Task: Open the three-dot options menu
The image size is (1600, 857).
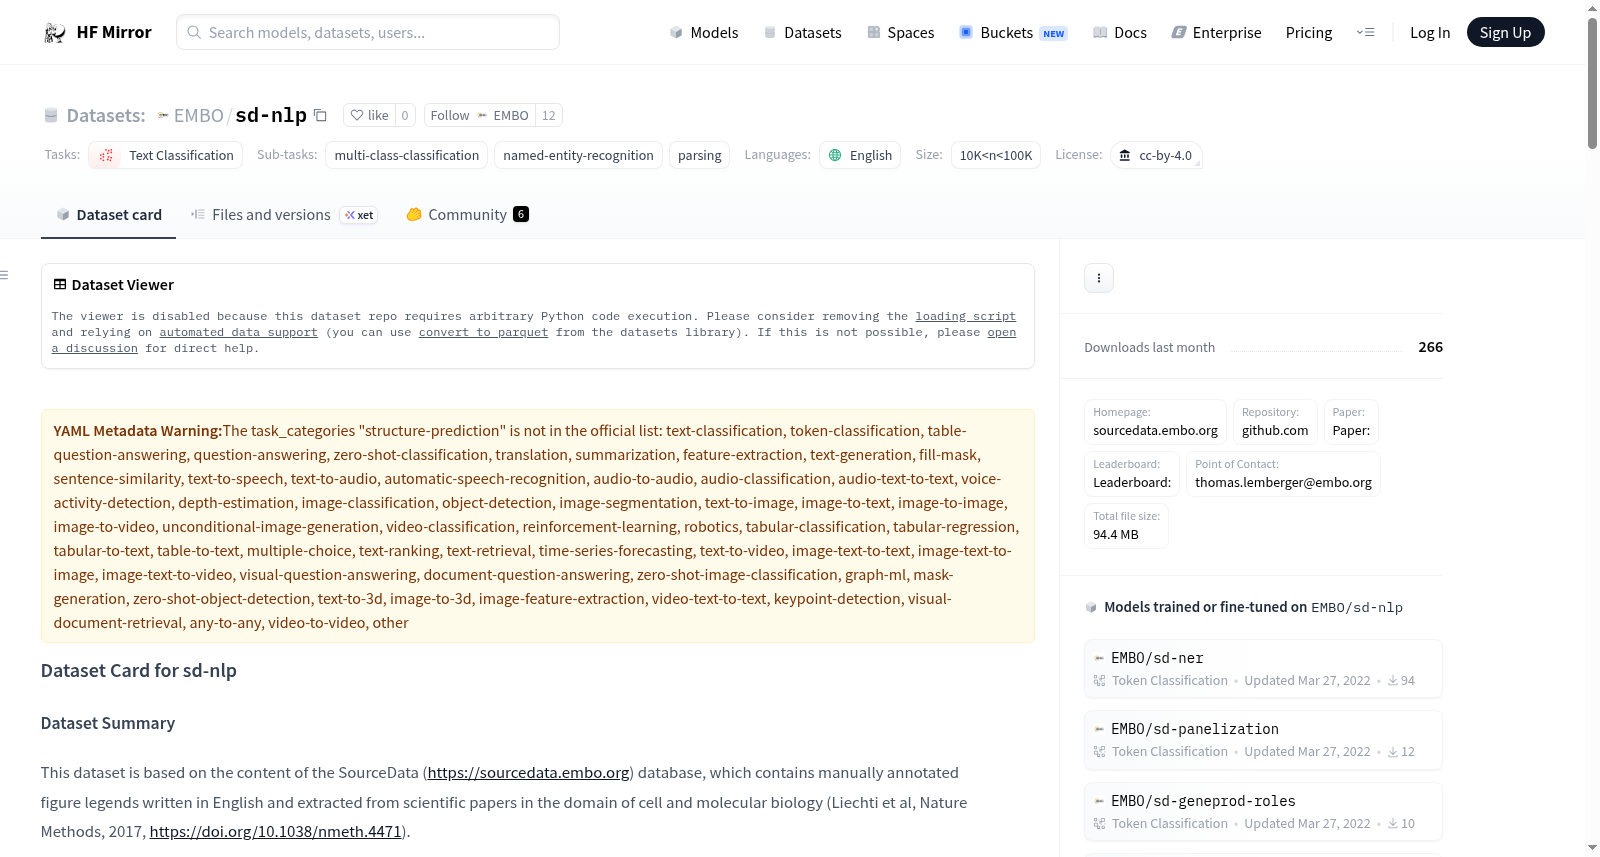Action: point(1099,278)
